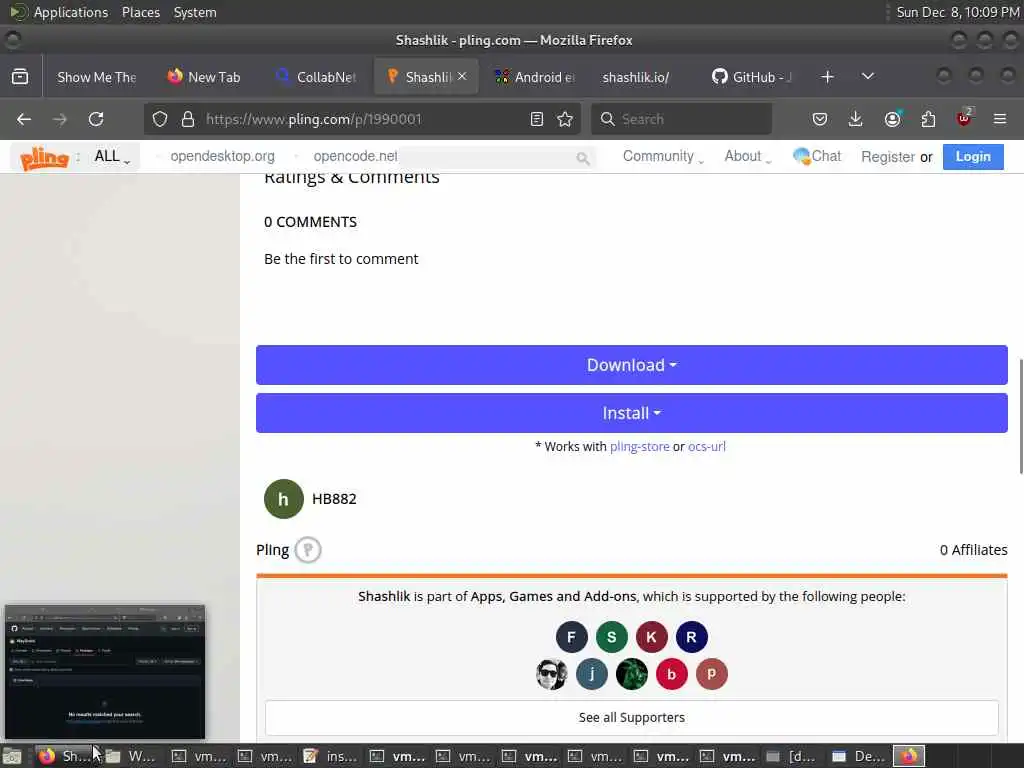Open the System menu
Viewport: 1024px width, 768px height.
[x=195, y=12]
